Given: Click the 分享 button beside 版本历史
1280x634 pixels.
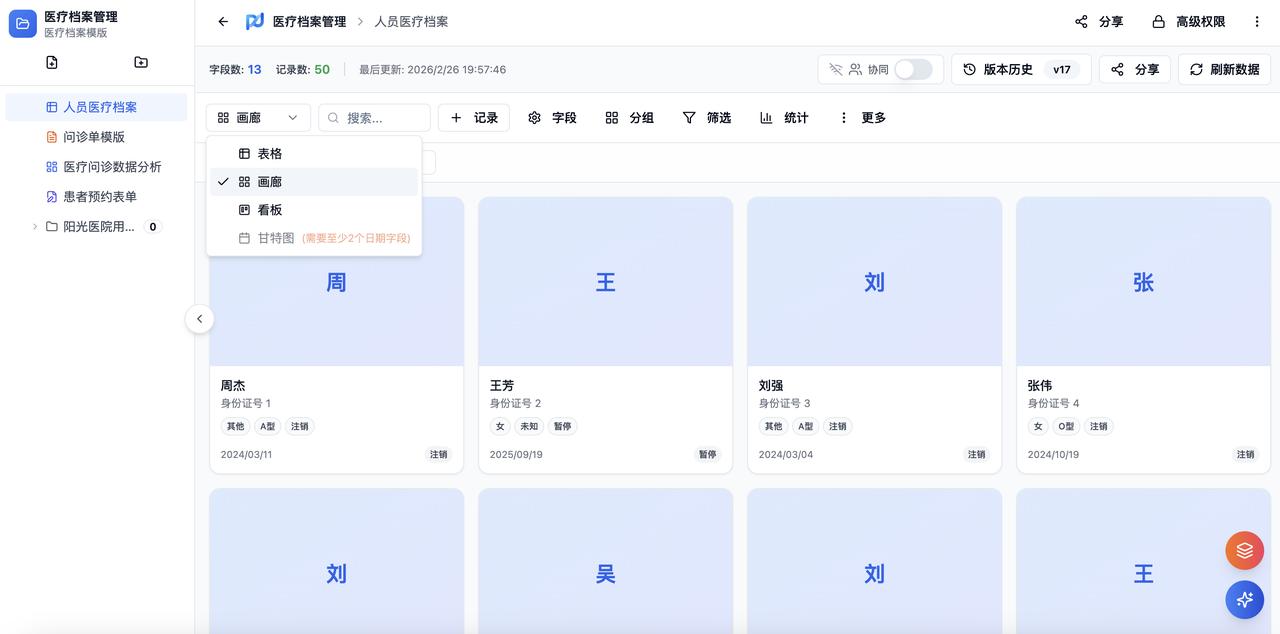Looking at the screenshot, I should tap(1135, 69).
